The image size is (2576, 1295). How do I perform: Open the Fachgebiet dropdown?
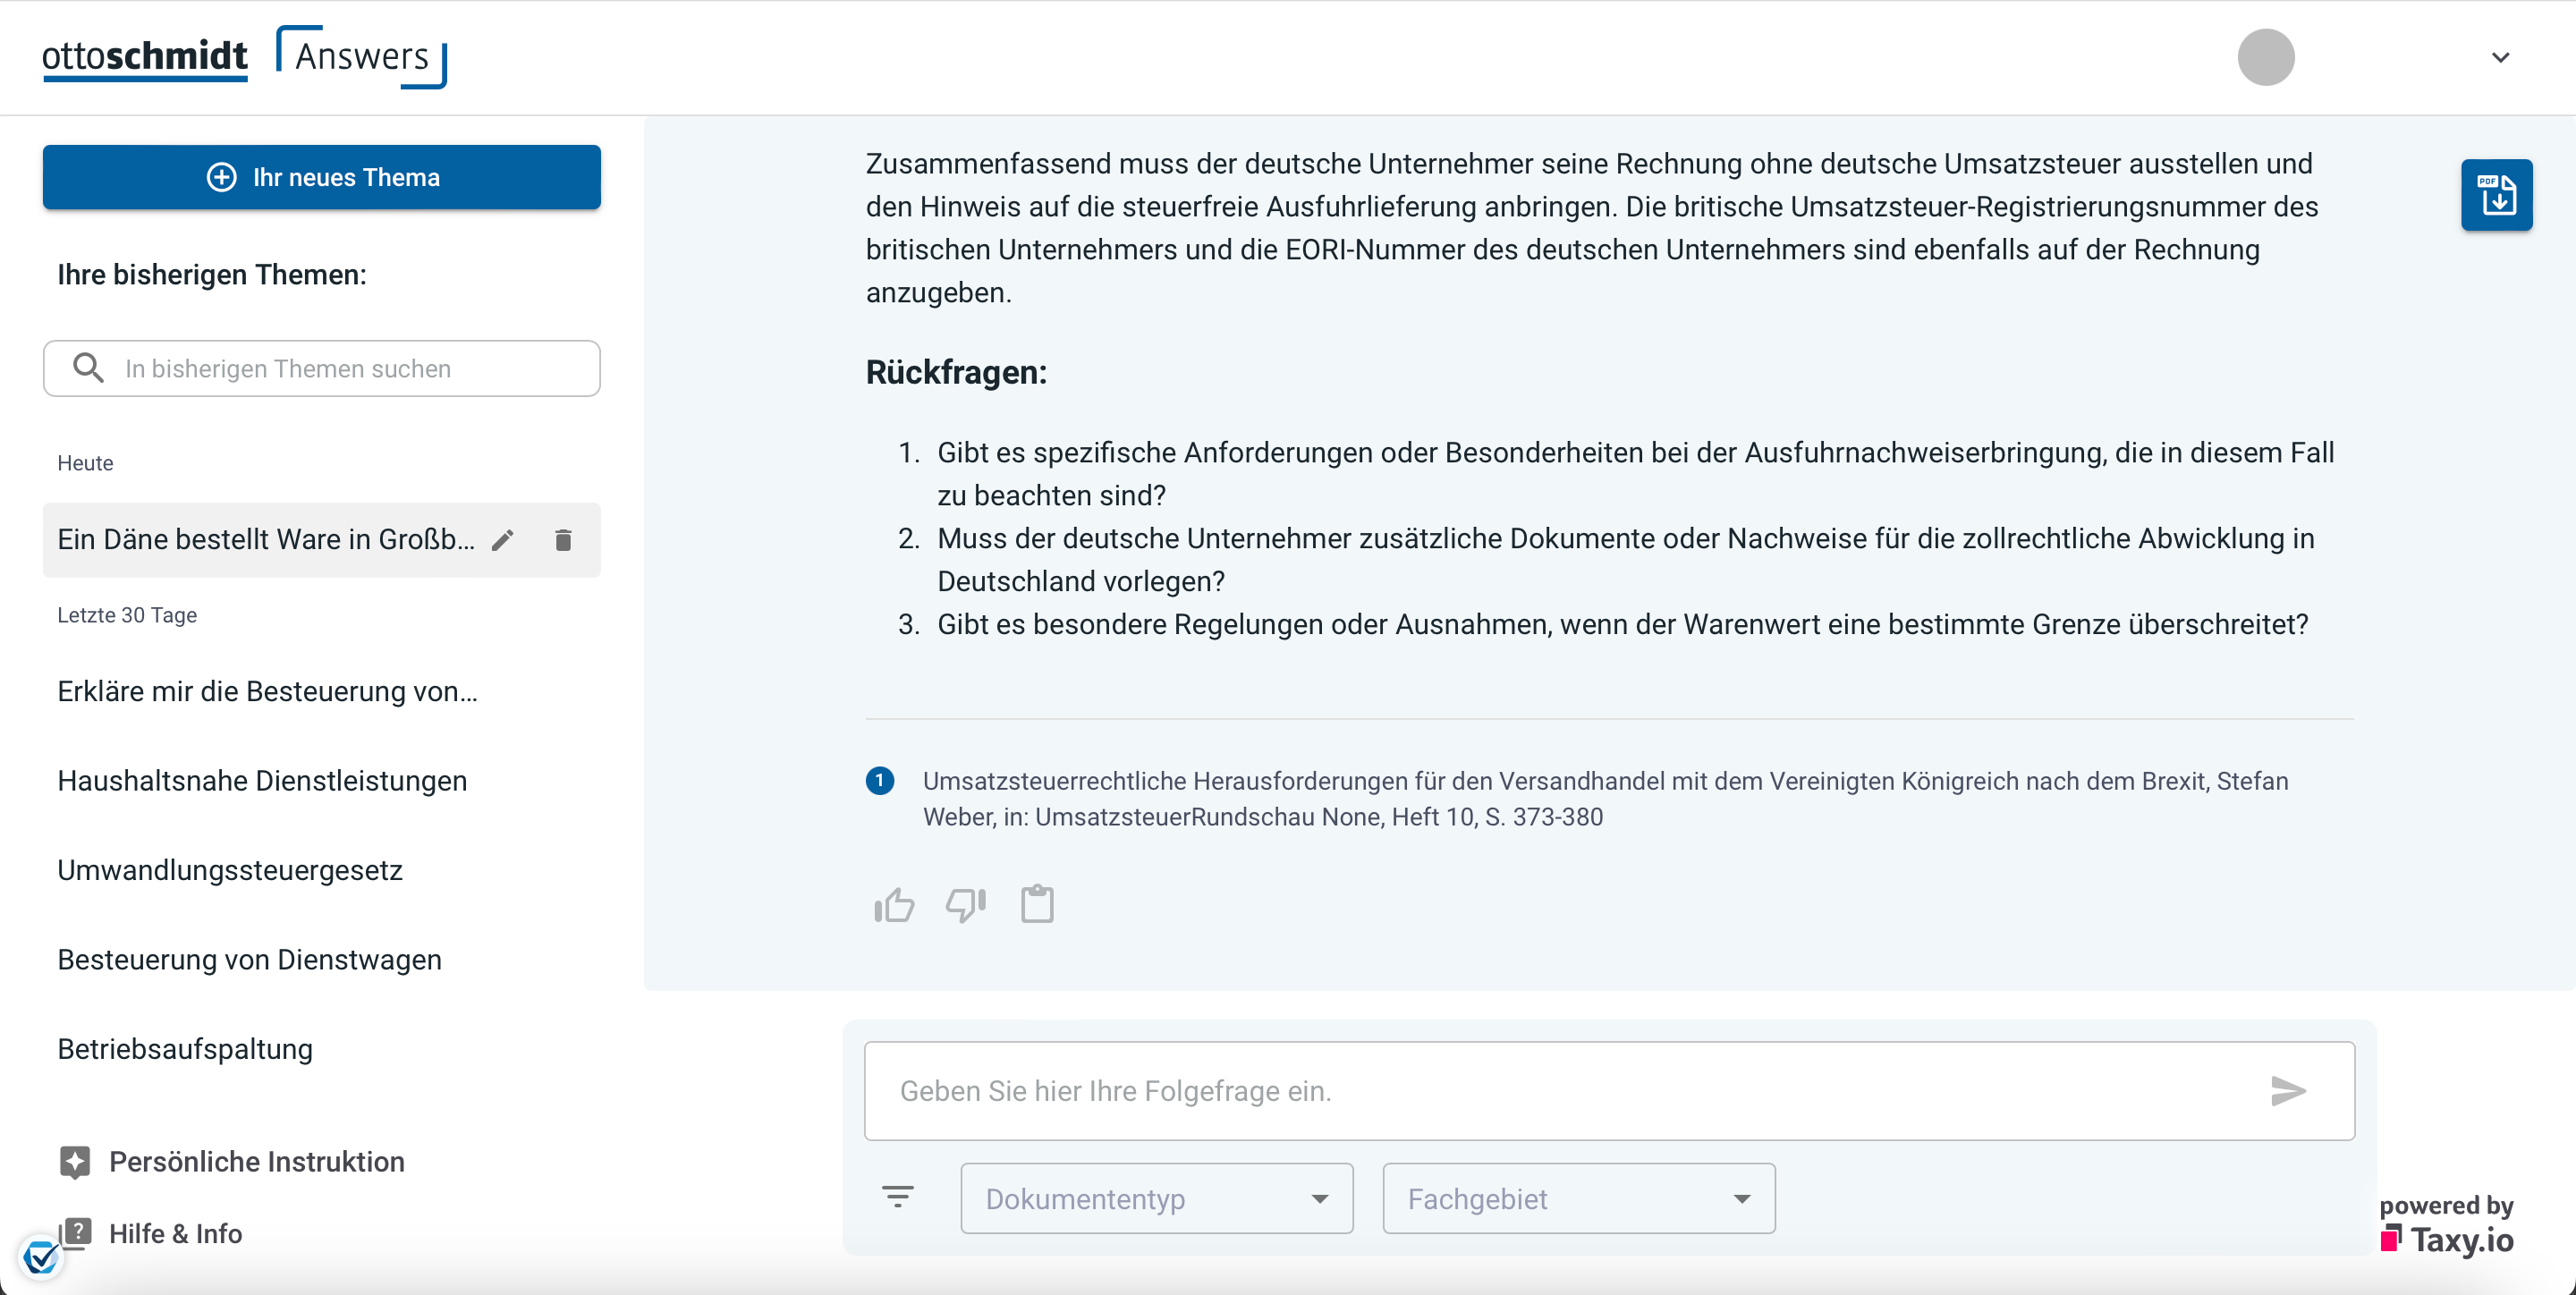click(1579, 1198)
